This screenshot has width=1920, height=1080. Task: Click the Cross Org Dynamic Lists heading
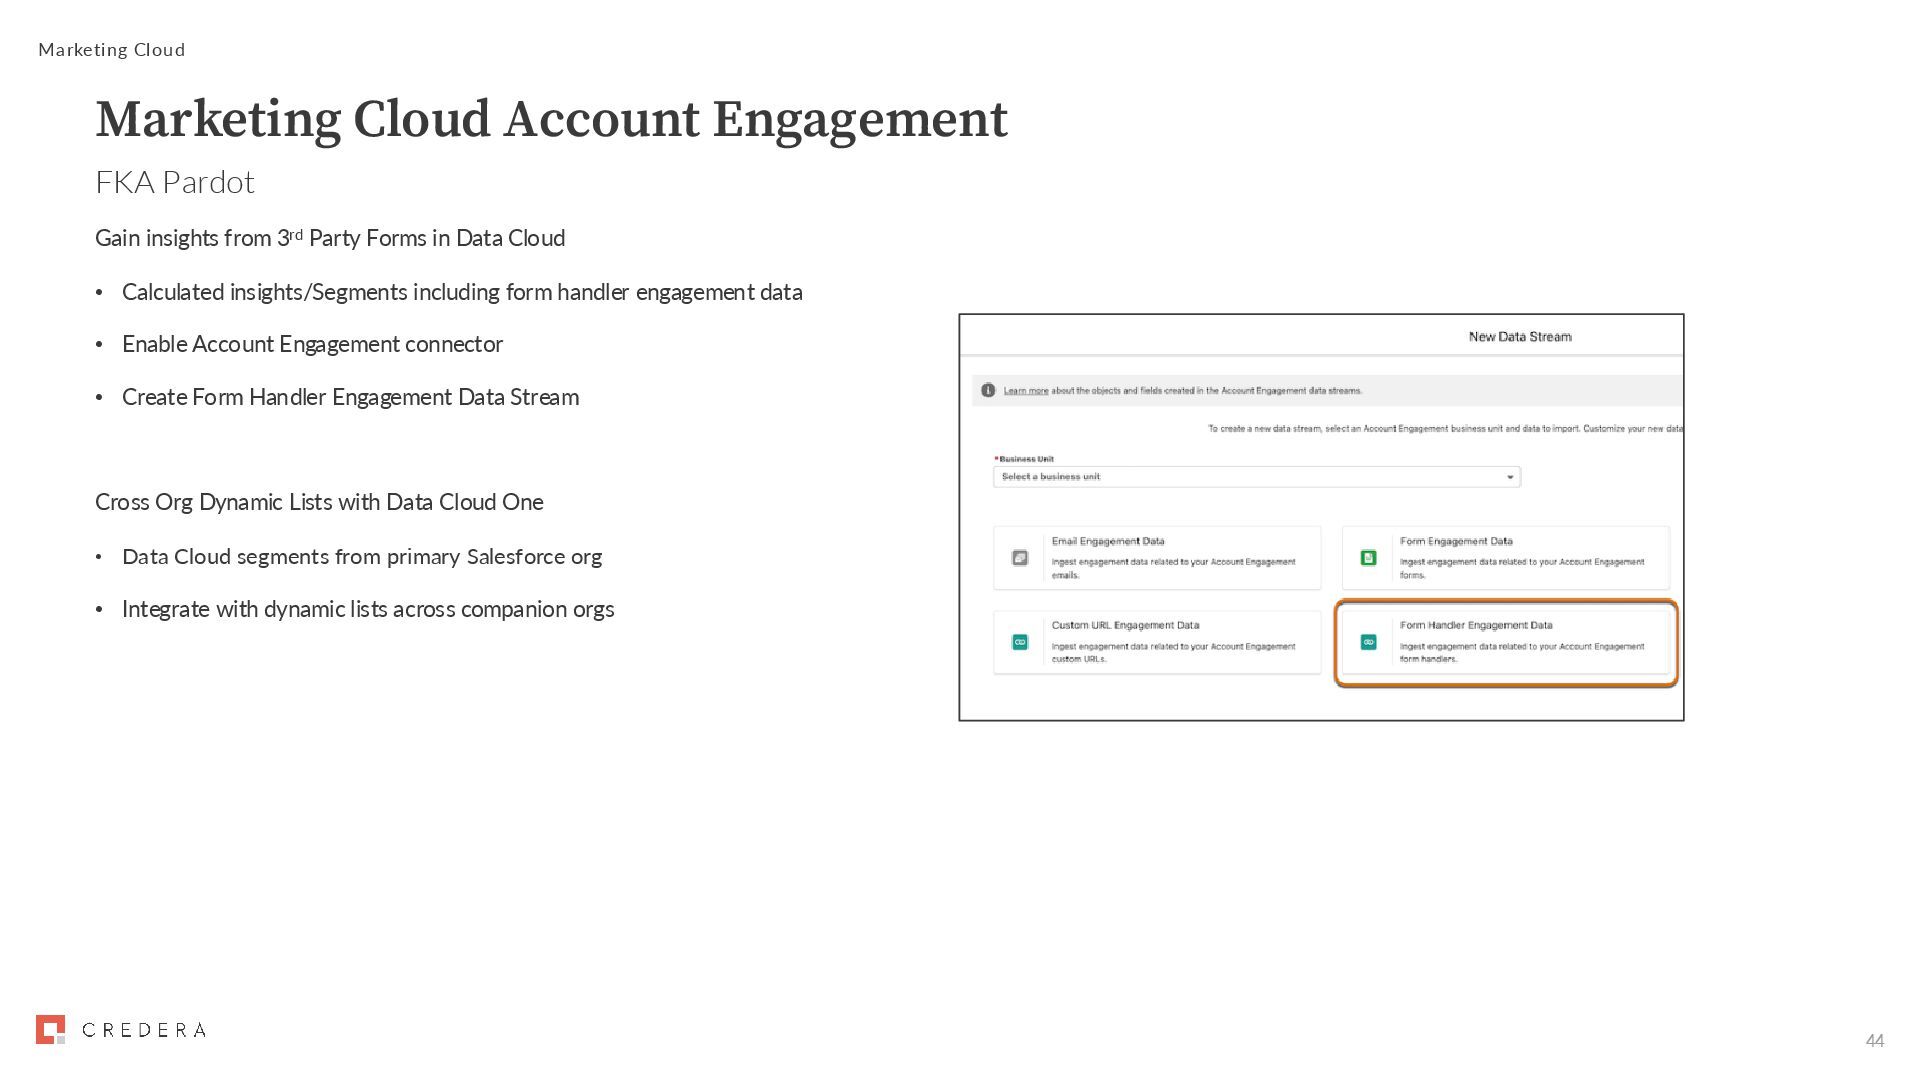pyautogui.click(x=319, y=502)
